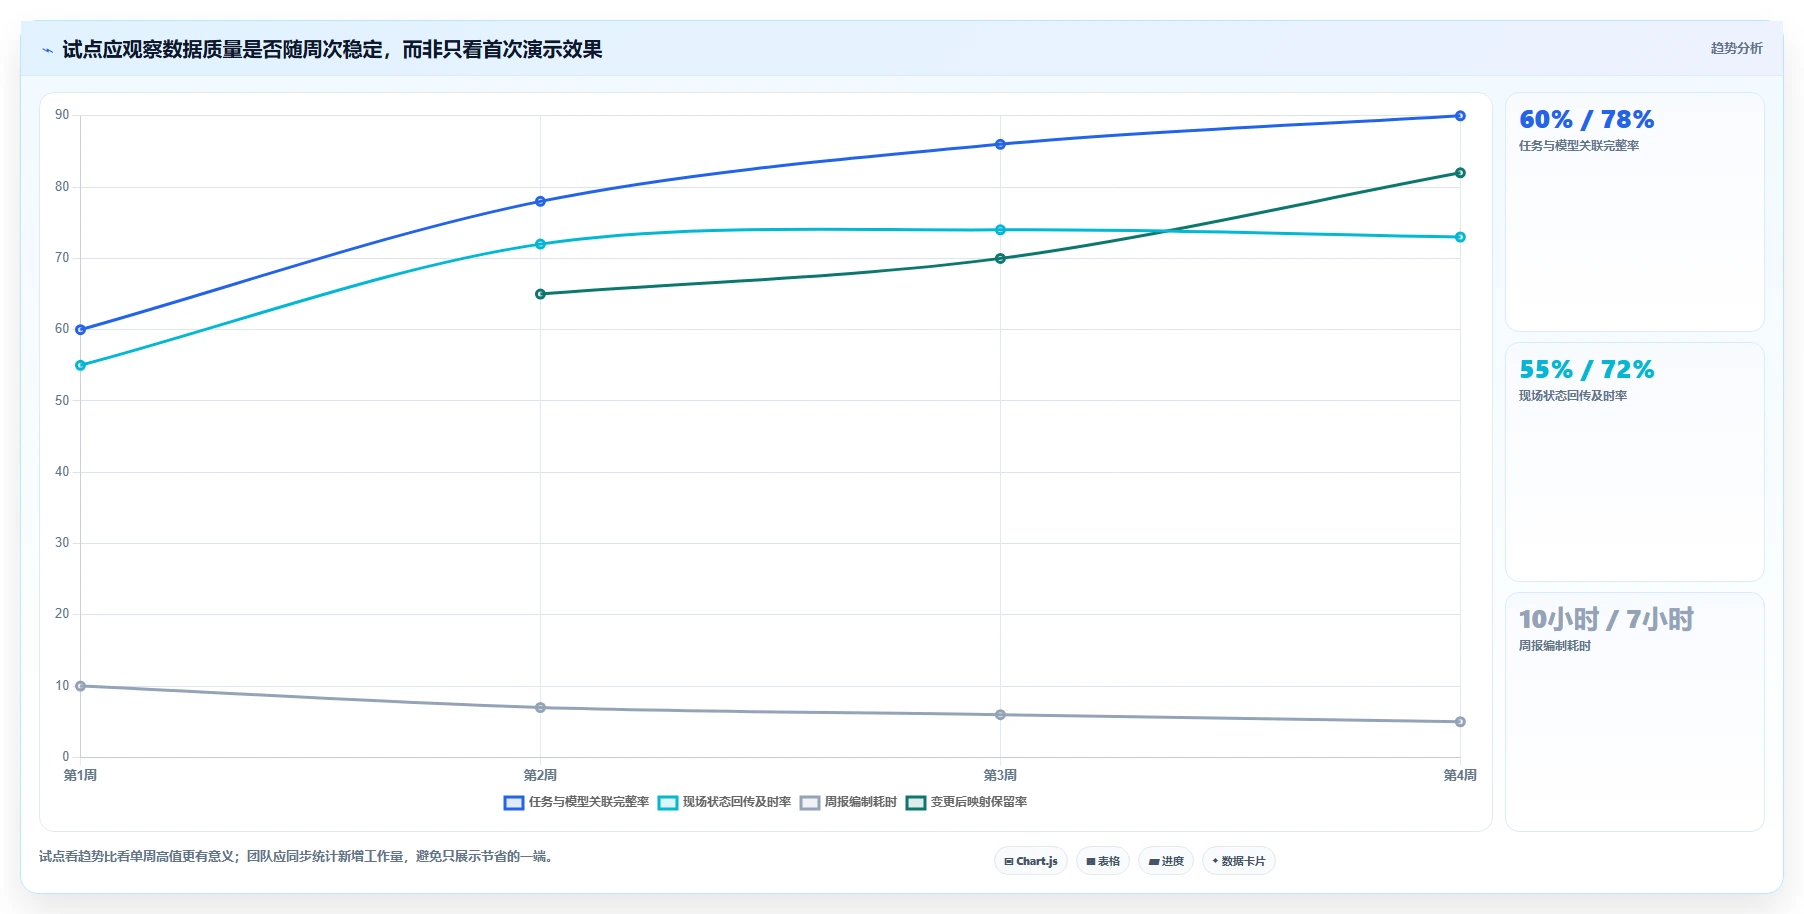
Task: Click the gray data point at 第3周 (6)
Action: [x=1000, y=715]
